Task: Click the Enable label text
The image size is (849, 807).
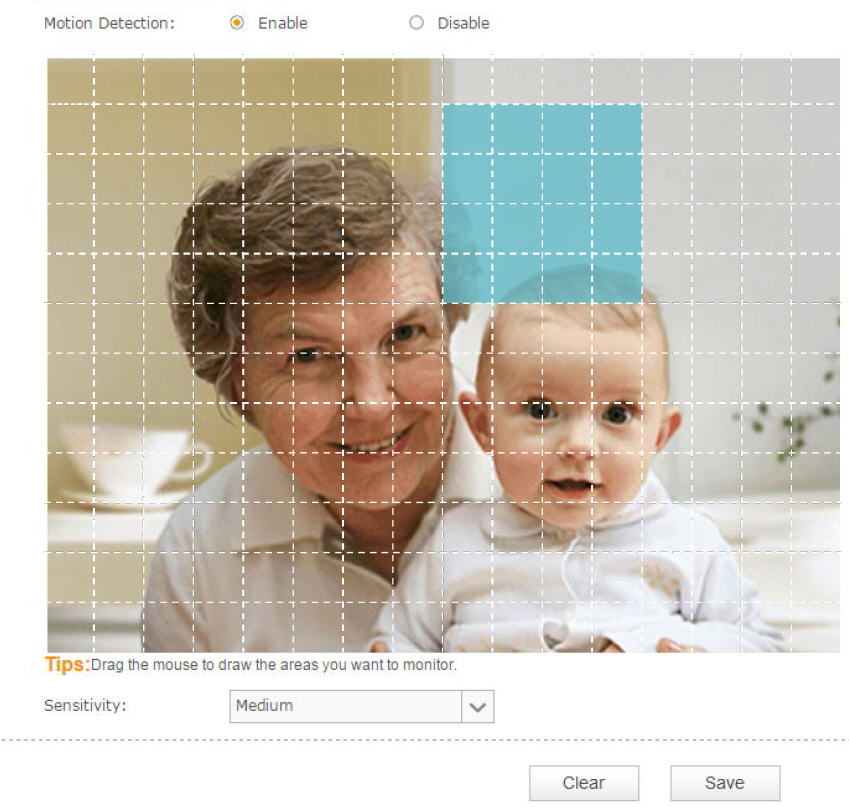Action: pos(283,23)
